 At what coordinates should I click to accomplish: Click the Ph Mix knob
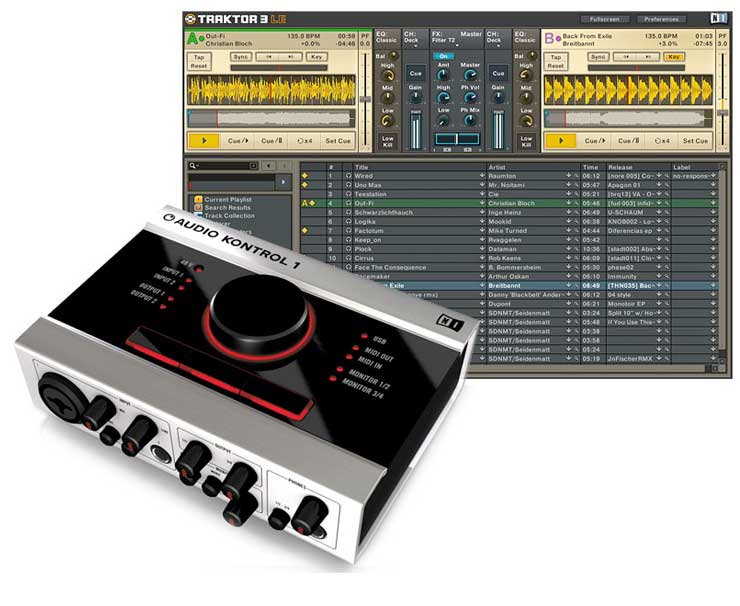point(470,120)
